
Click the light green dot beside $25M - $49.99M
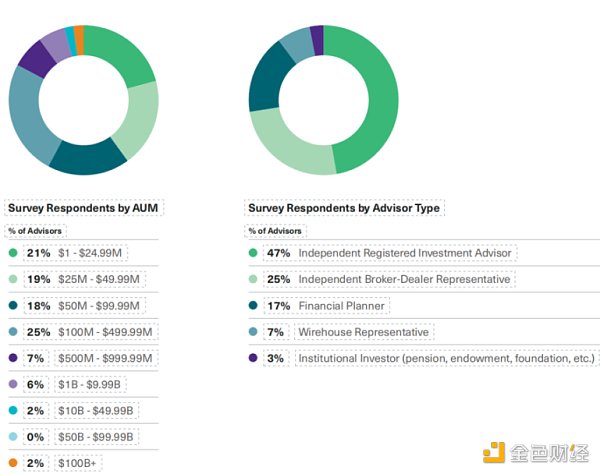point(13,279)
